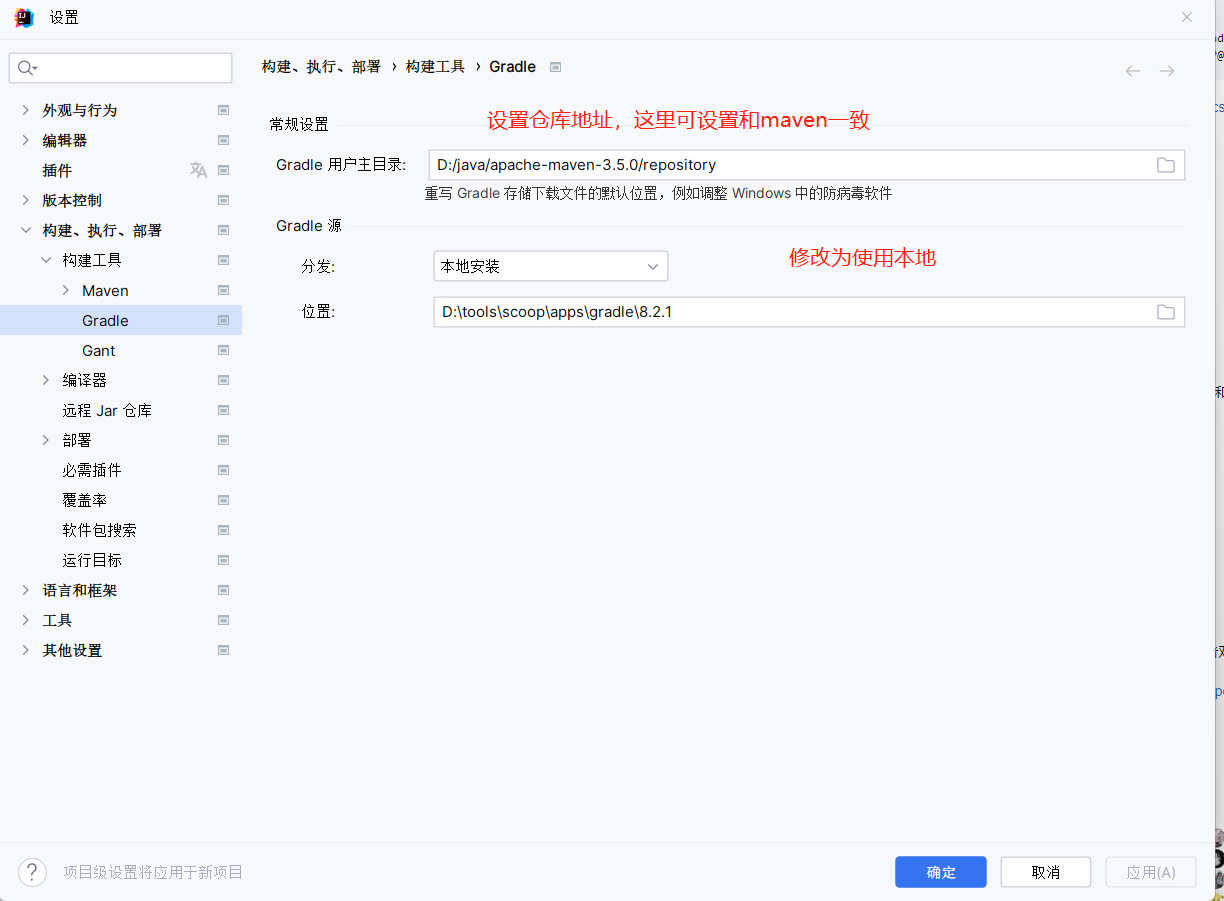Click the search field magnifier icon
Screen dimensions: 1224x901
(26, 68)
